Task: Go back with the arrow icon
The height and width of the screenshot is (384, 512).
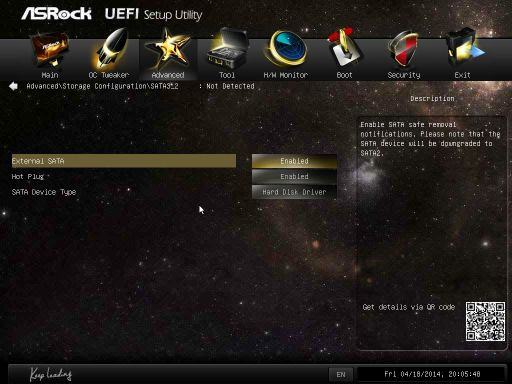Action: (13, 86)
